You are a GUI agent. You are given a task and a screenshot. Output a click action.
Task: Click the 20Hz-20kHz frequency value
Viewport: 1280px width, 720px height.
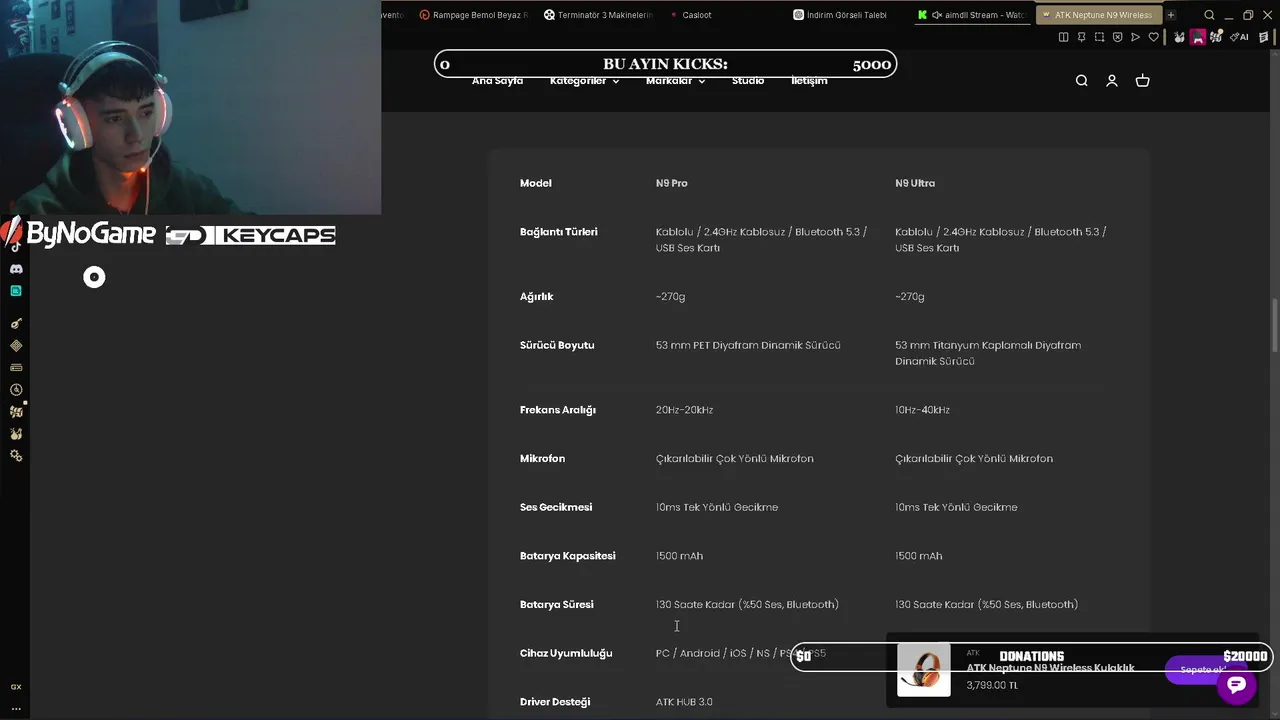tap(684, 410)
